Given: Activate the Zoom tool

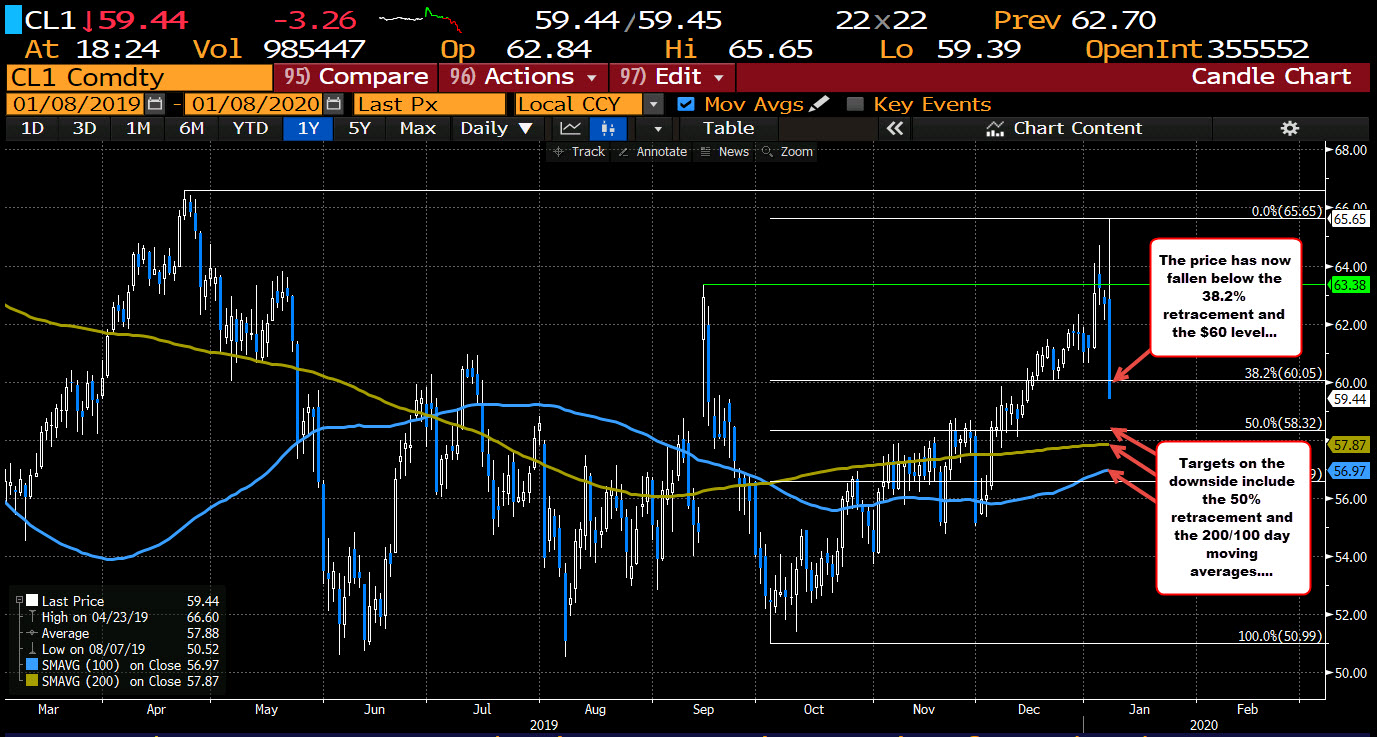Looking at the screenshot, I should 787,152.
